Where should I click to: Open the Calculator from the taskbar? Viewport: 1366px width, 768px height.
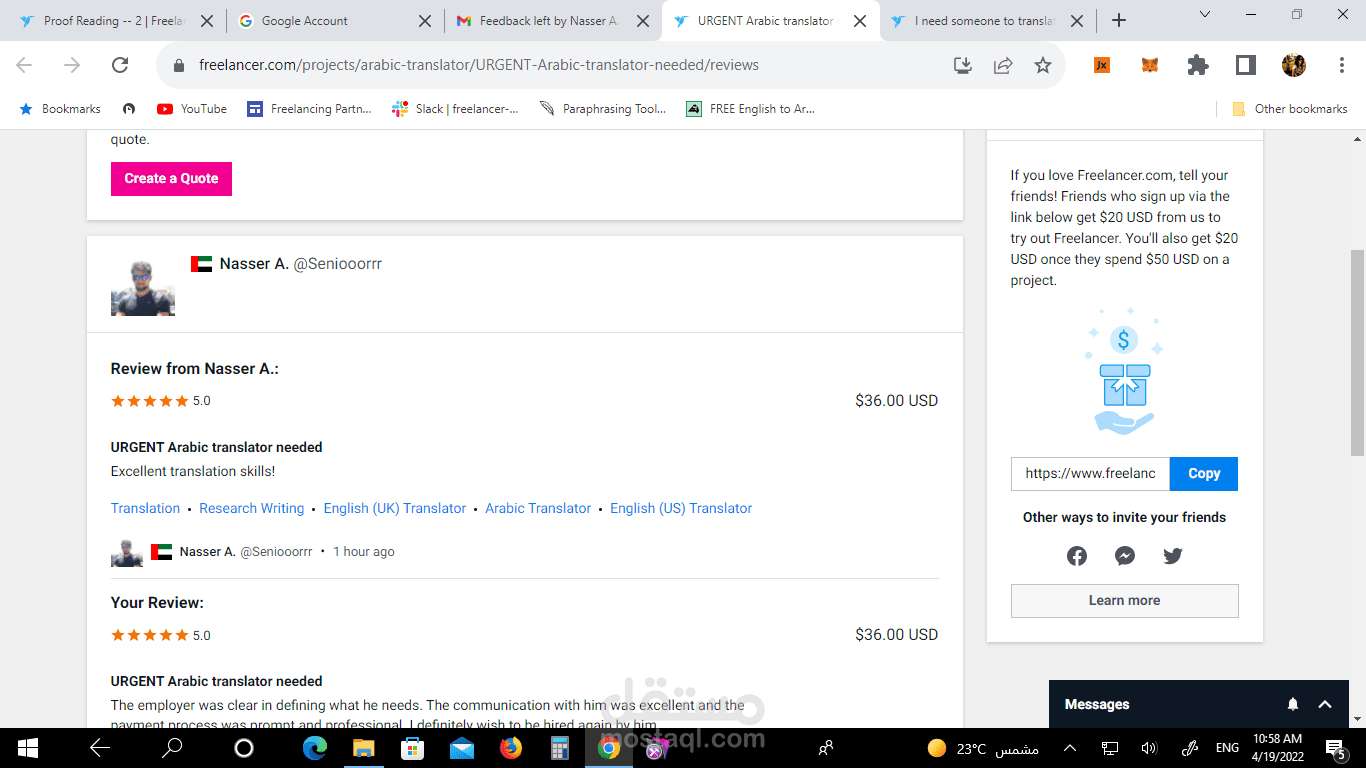point(560,747)
